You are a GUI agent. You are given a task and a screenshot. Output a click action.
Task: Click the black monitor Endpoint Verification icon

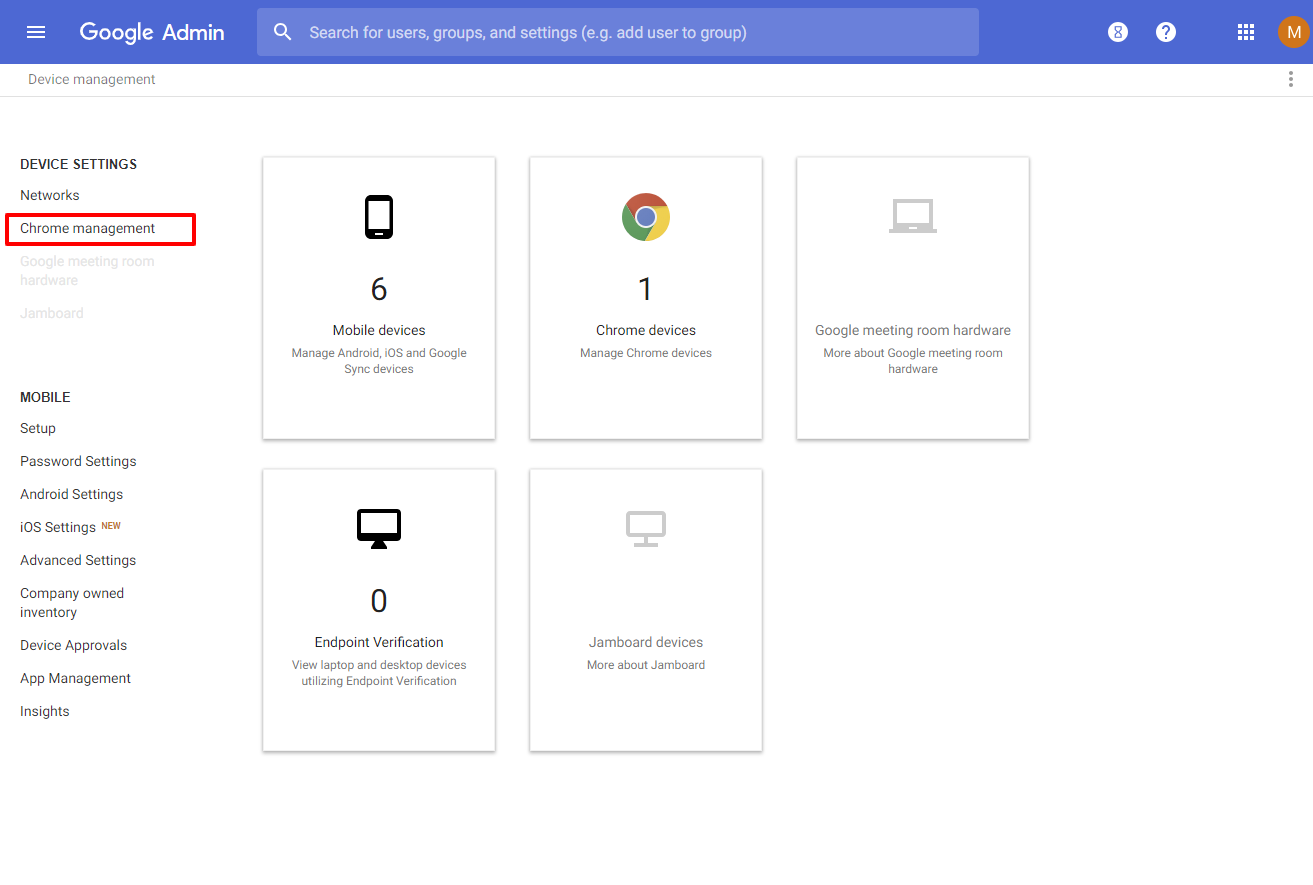pyautogui.click(x=379, y=529)
